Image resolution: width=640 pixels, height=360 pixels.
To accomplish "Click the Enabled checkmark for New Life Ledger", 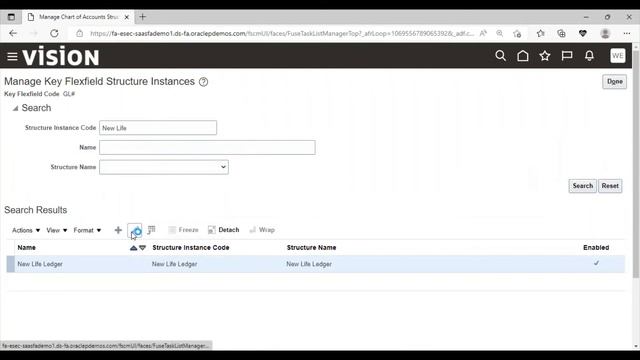I will (596, 263).
